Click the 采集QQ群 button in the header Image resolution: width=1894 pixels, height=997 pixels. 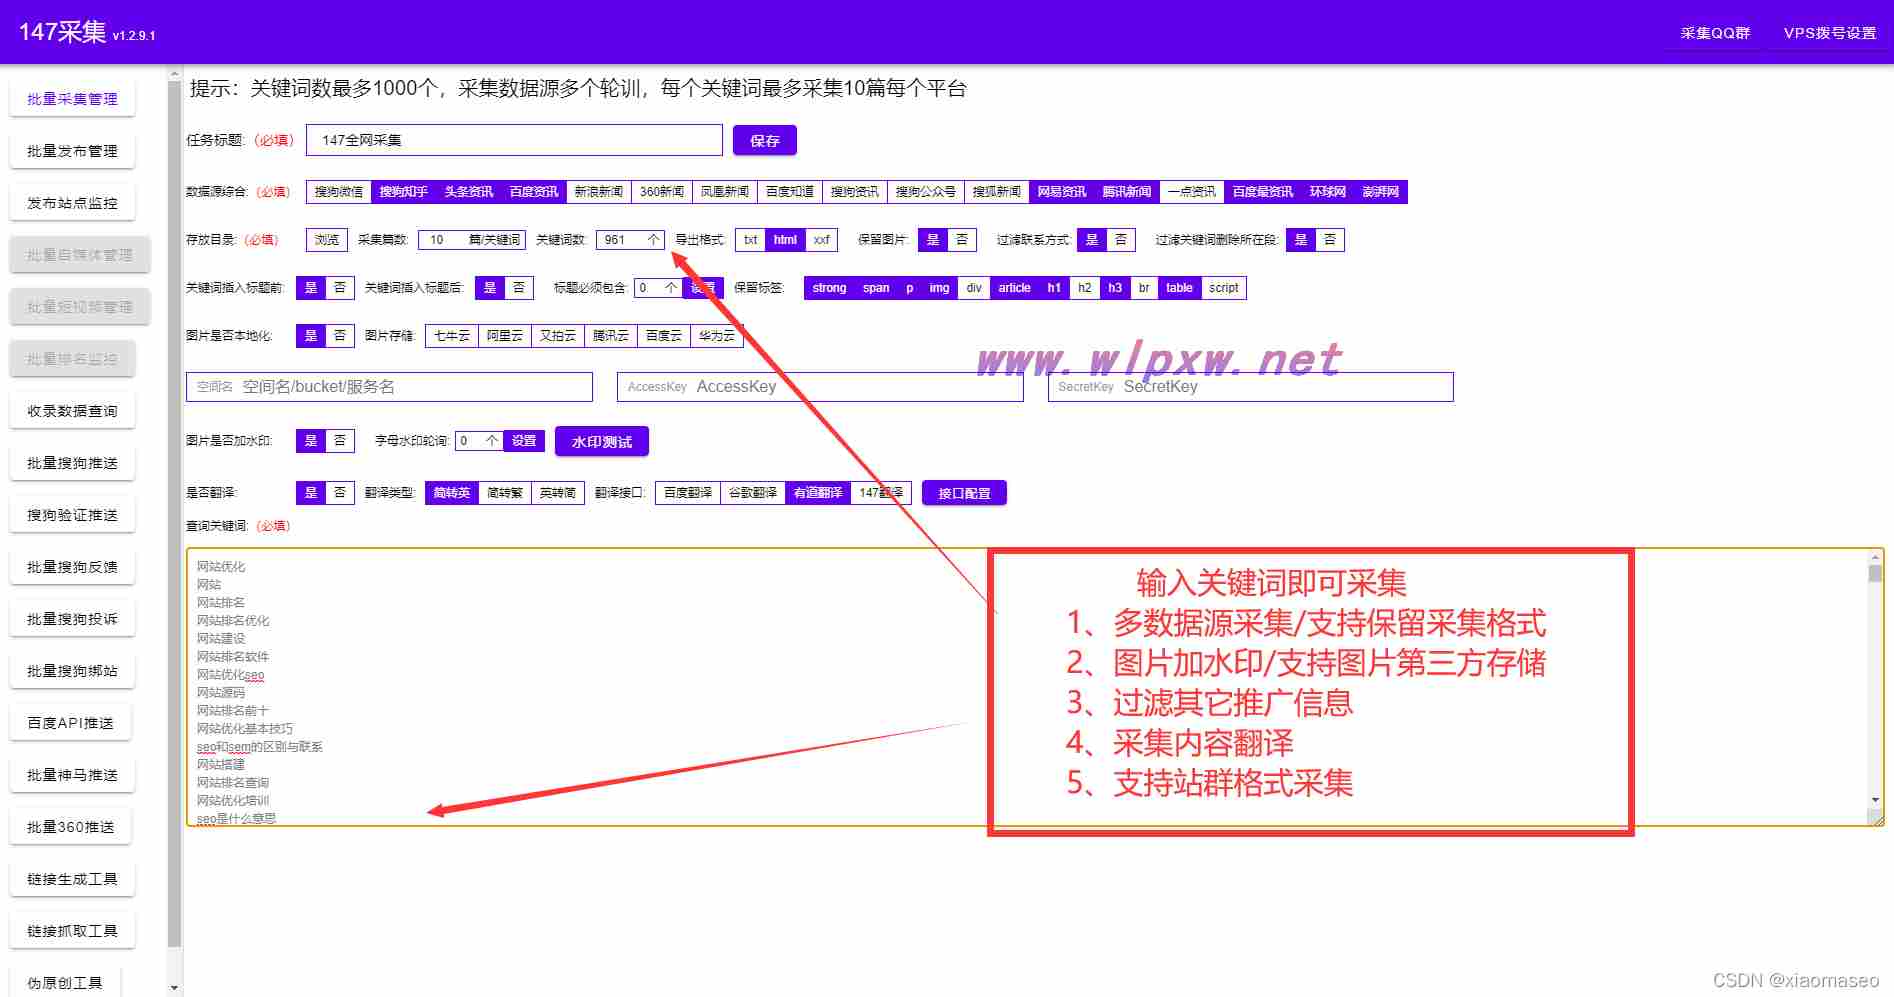(1715, 33)
